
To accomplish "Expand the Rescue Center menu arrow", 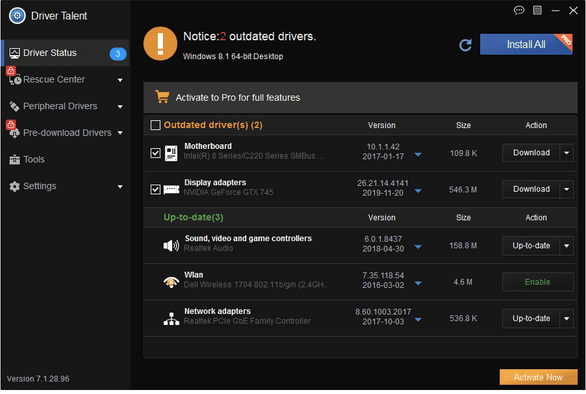I will tap(120, 80).
